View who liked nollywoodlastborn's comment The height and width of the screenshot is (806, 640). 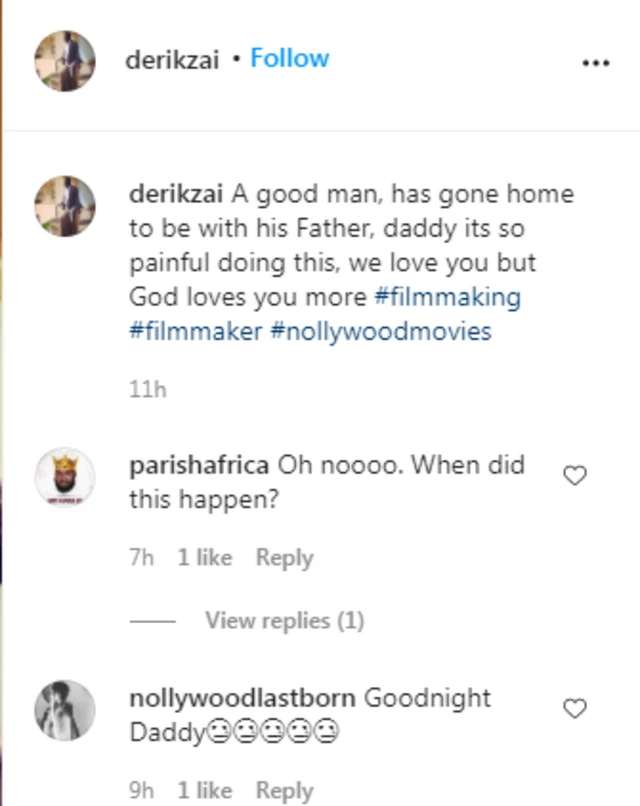click(x=207, y=789)
